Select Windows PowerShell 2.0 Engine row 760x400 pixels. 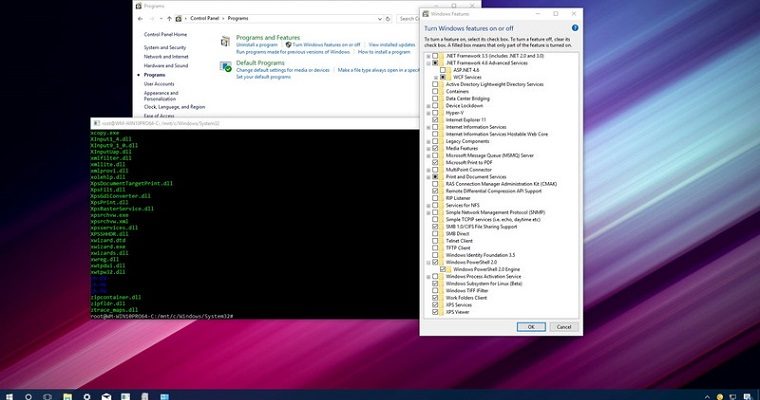click(487, 269)
